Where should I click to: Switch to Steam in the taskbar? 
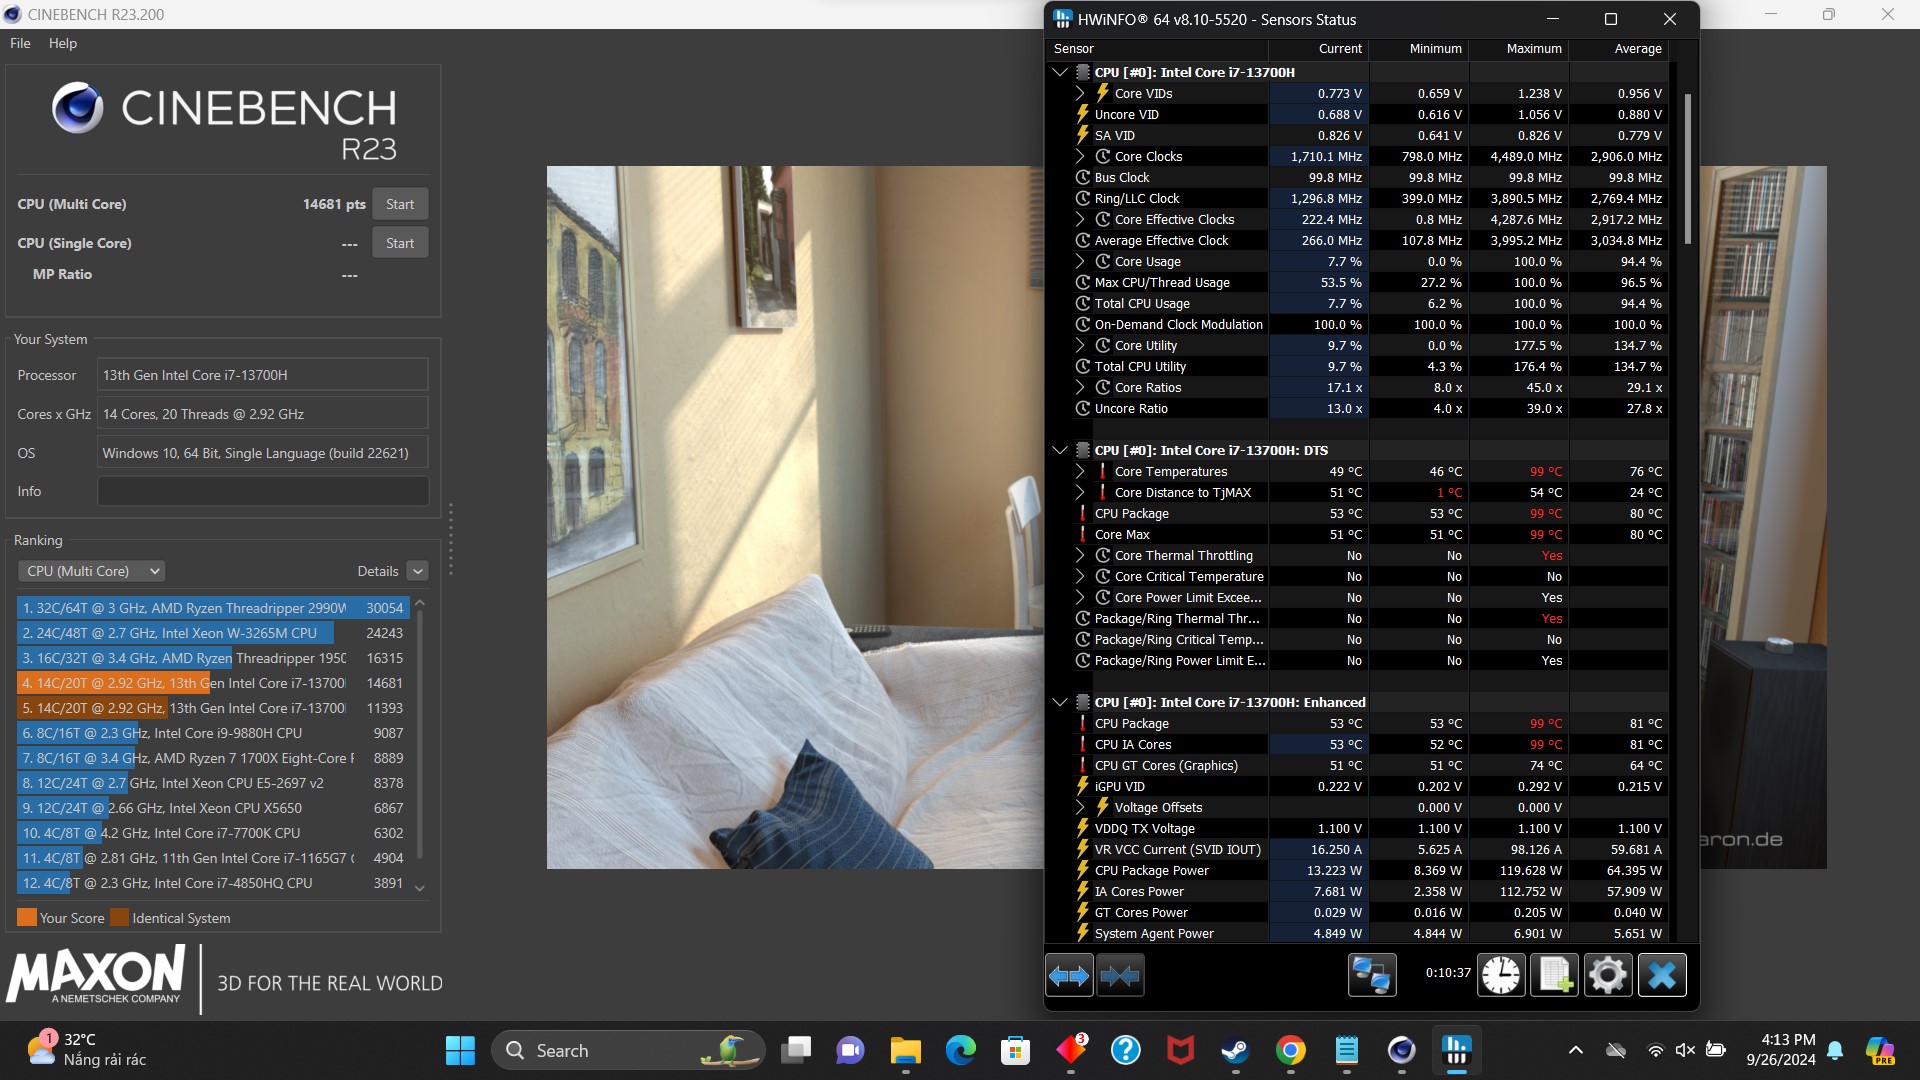click(1235, 1050)
